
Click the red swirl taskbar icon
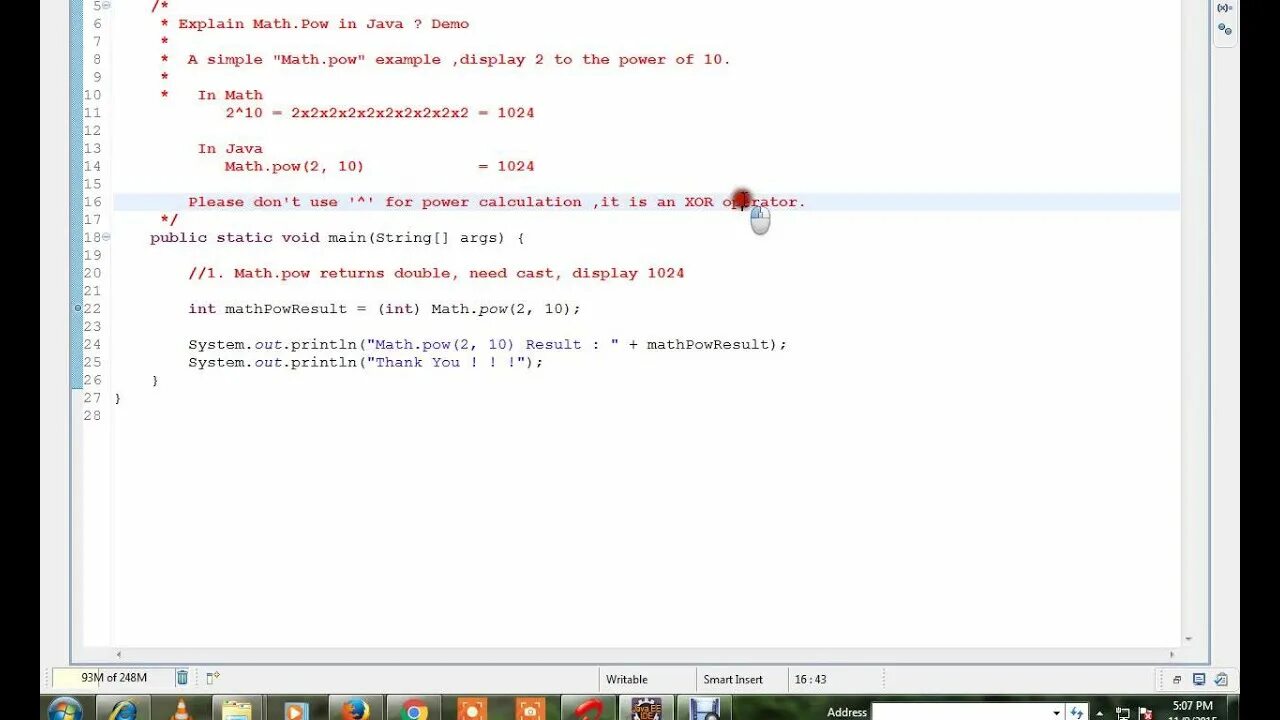589,709
